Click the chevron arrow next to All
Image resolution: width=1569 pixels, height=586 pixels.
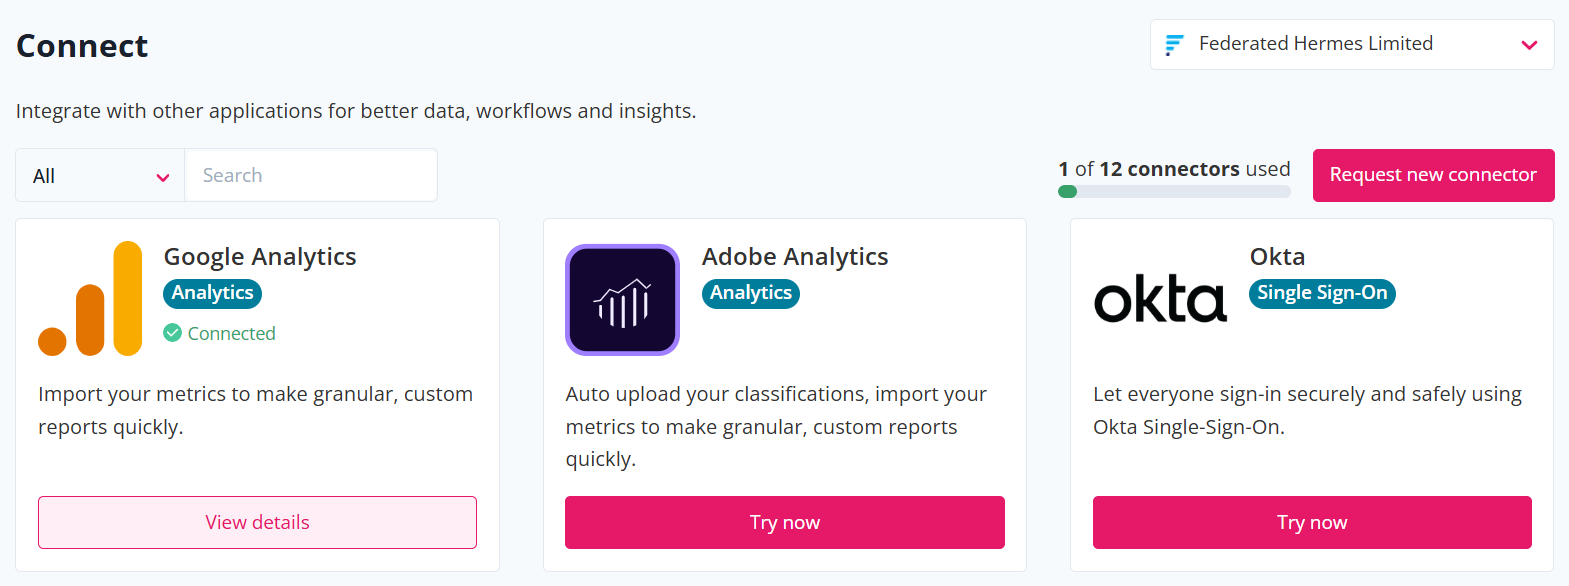163,178
